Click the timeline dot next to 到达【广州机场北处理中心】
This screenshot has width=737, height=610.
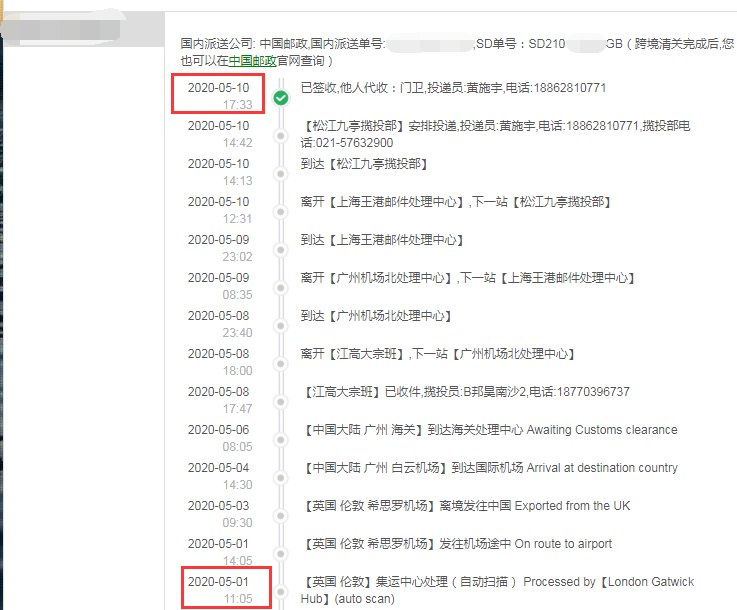click(x=281, y=325)
